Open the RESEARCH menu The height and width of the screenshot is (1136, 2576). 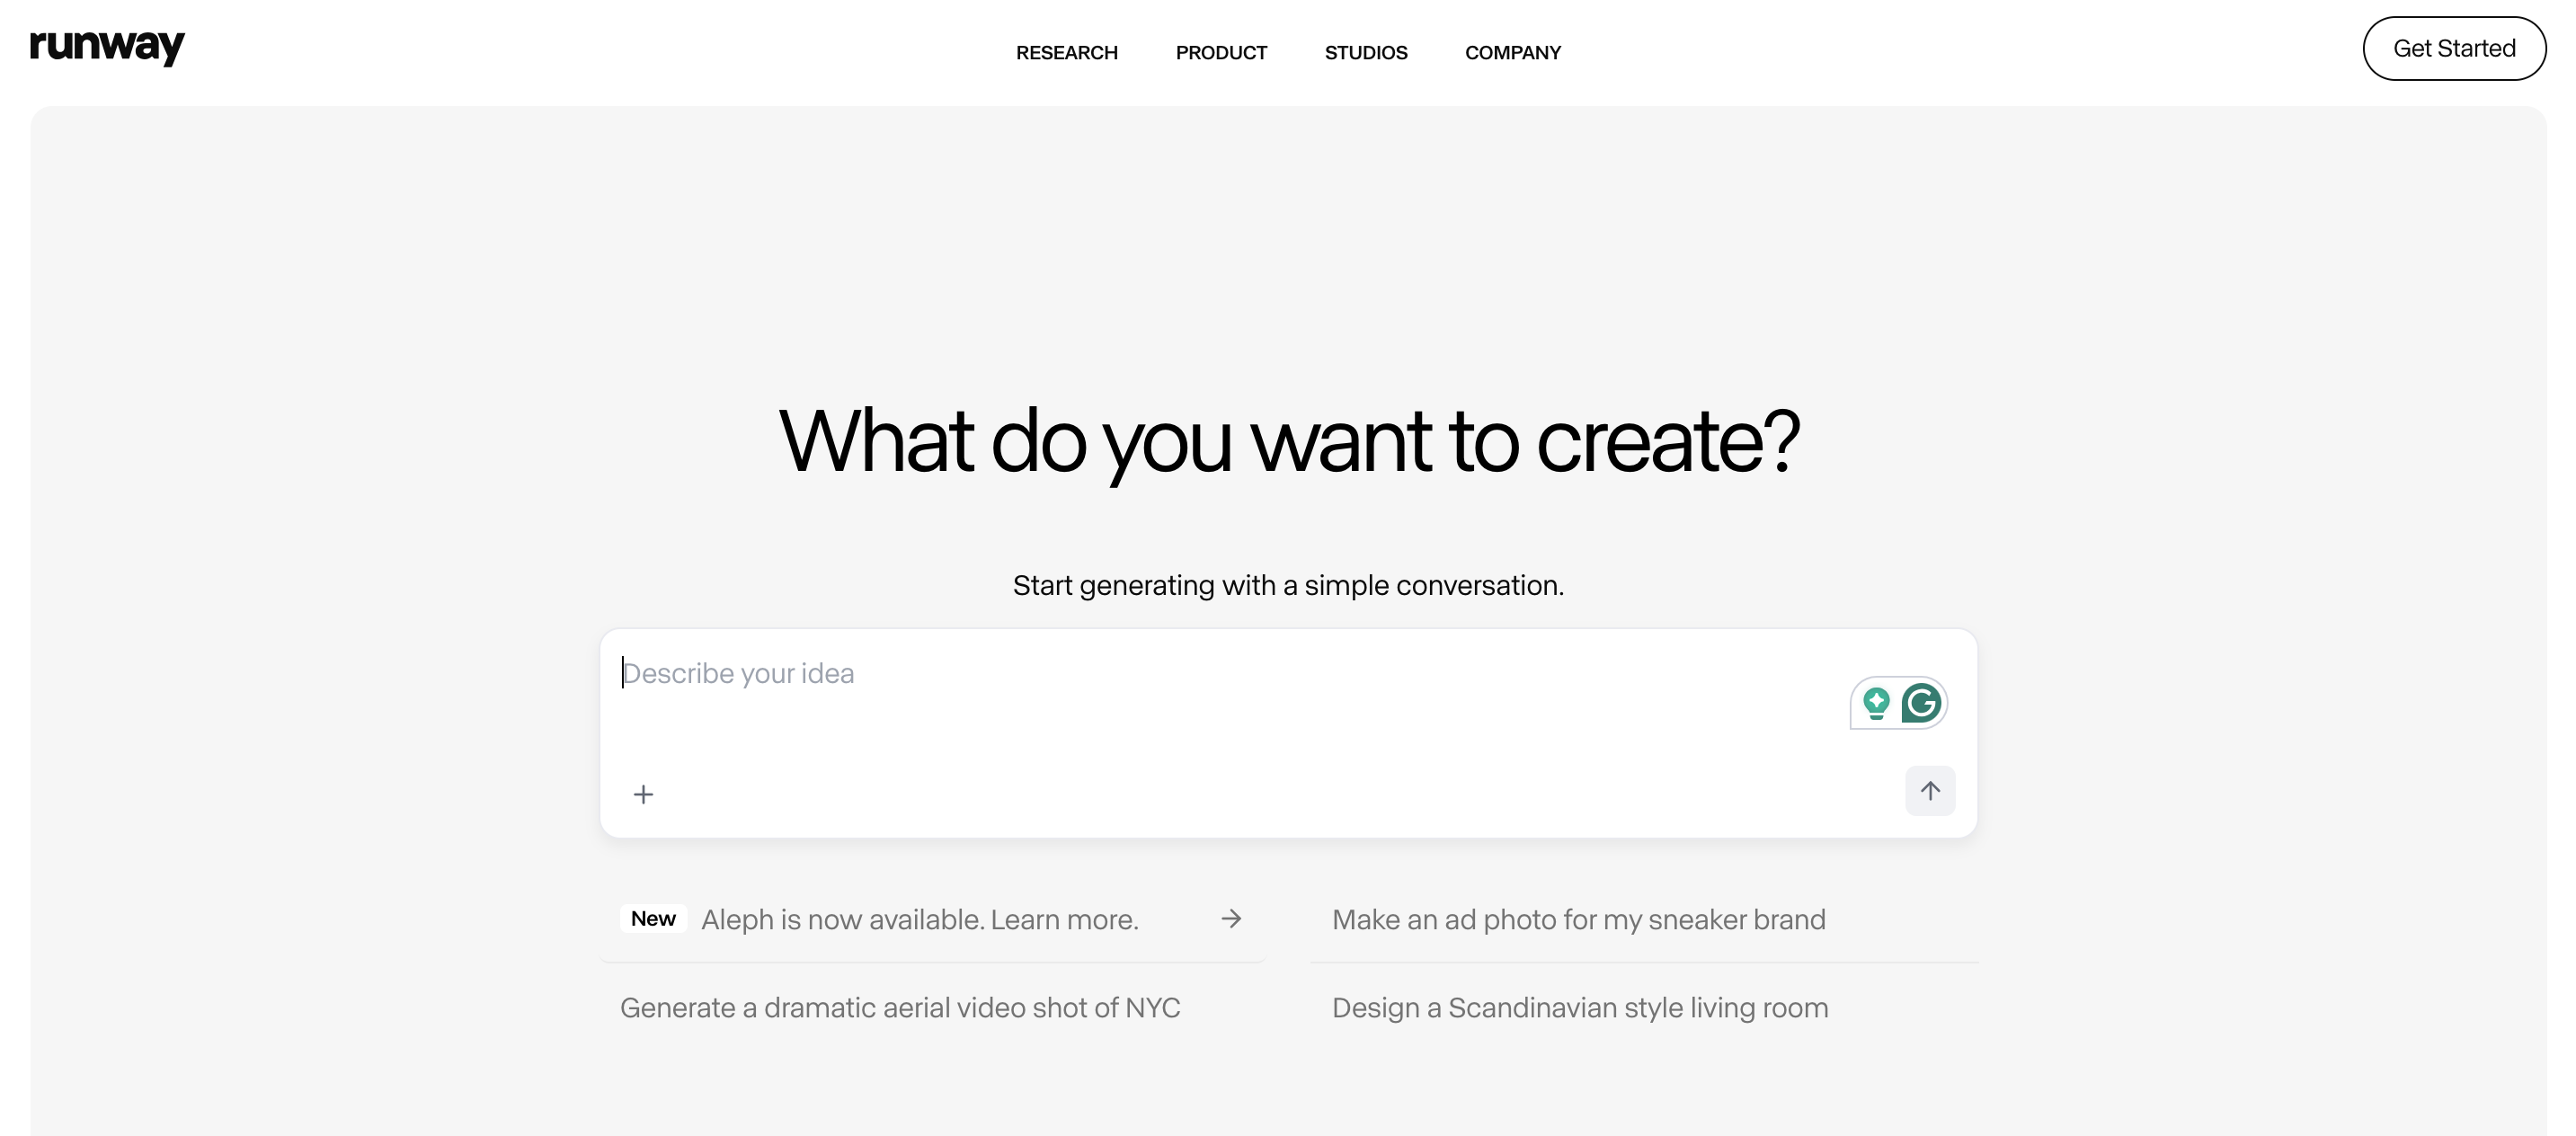click(1066, 52)
